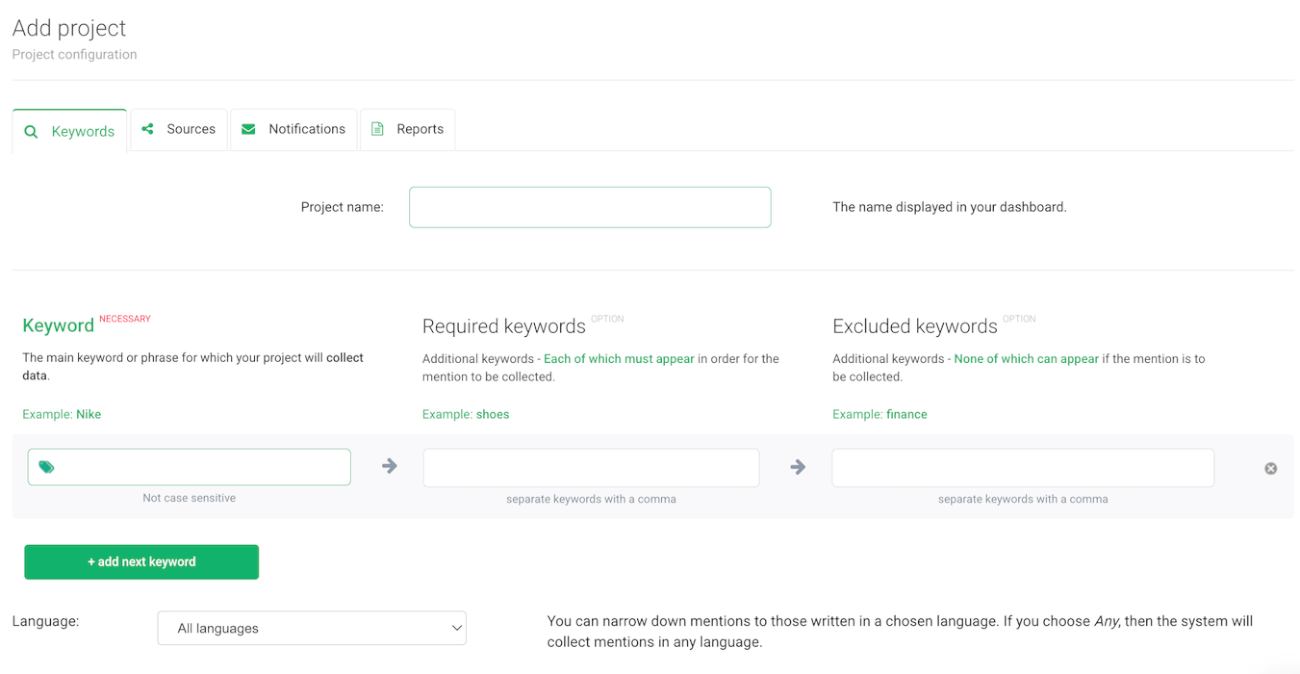Click the magnifier icon on Keywords tab
This screenshot has width=1300, height=674.
31,132
